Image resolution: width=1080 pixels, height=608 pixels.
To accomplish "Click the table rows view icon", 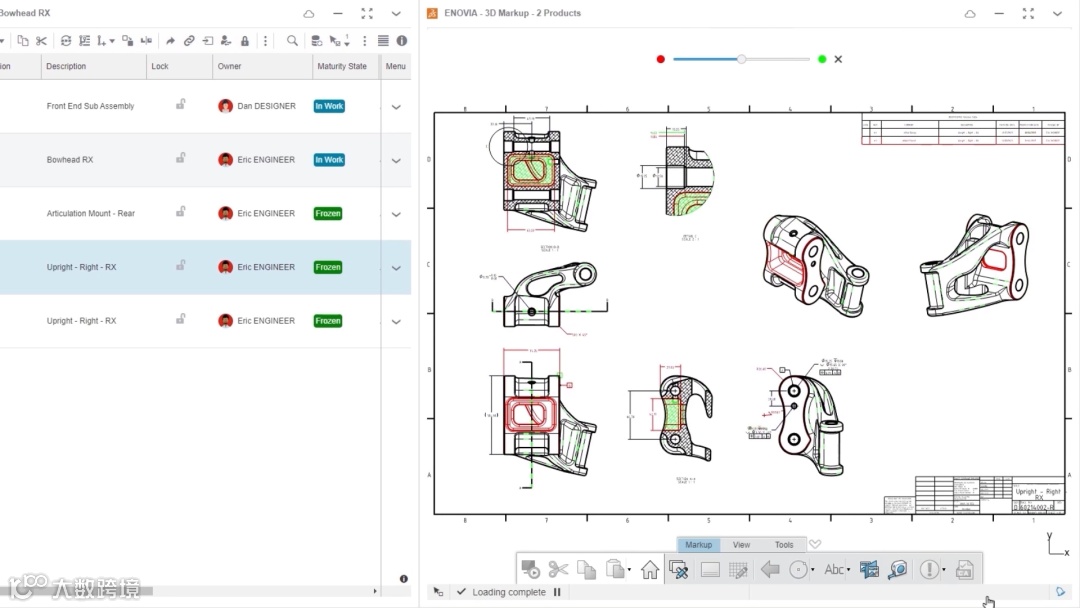I will click(x=383, y=41).
